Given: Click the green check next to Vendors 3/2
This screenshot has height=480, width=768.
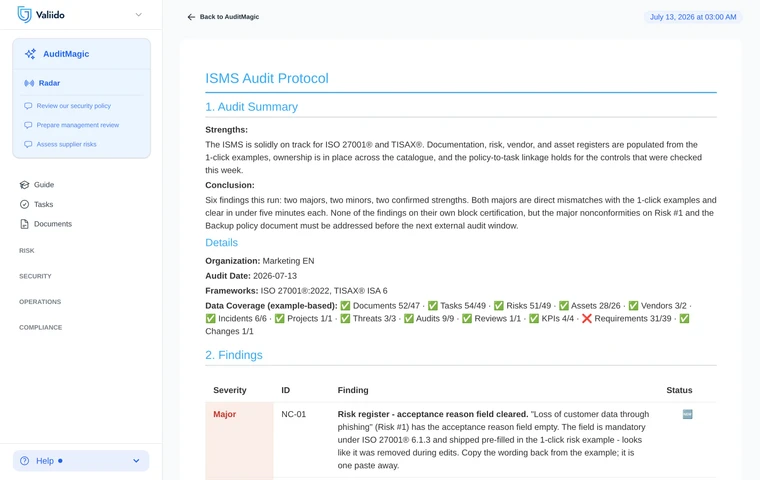Looking at the screenshot, I should pos(633,306).
